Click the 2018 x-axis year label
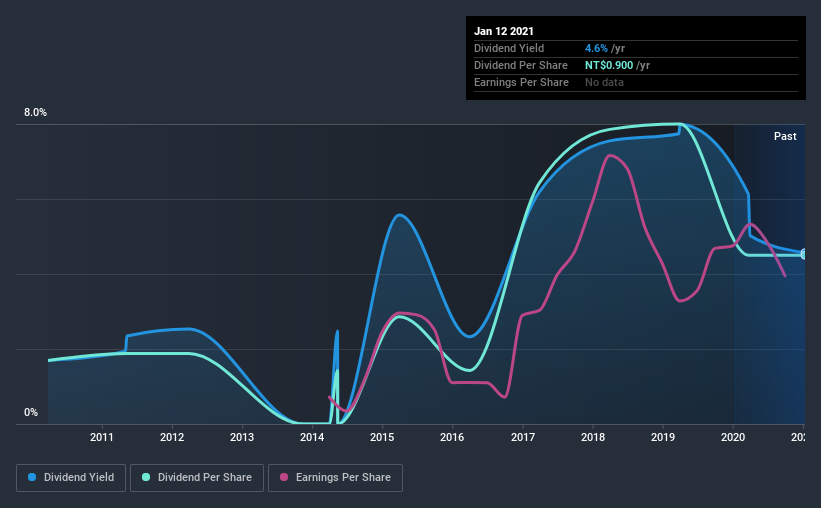The height and width of the screenshot is (508, 821). click(x=593, y=437)
